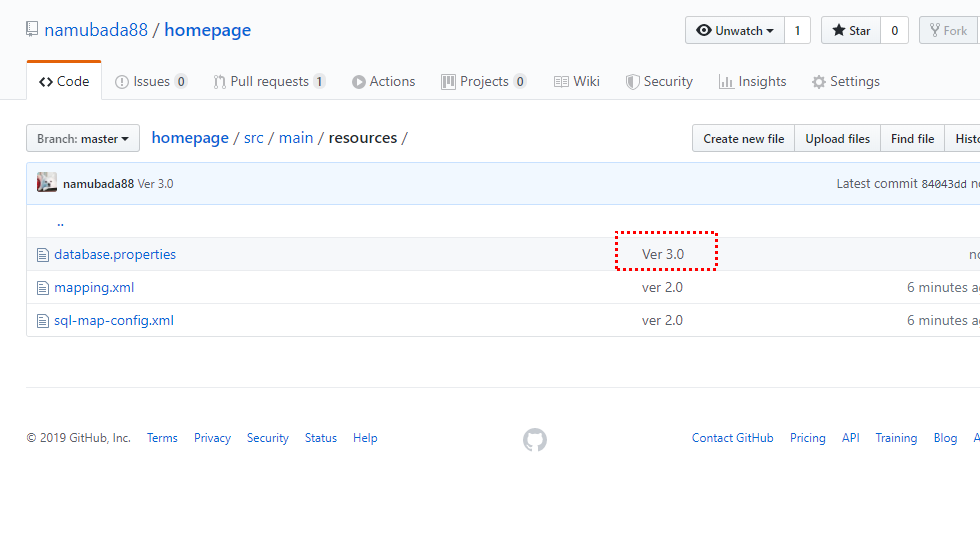The width and height of the screenshot is (980, 560).
Task: Go to src folder in breadcrumb
Action: (254, 138)
